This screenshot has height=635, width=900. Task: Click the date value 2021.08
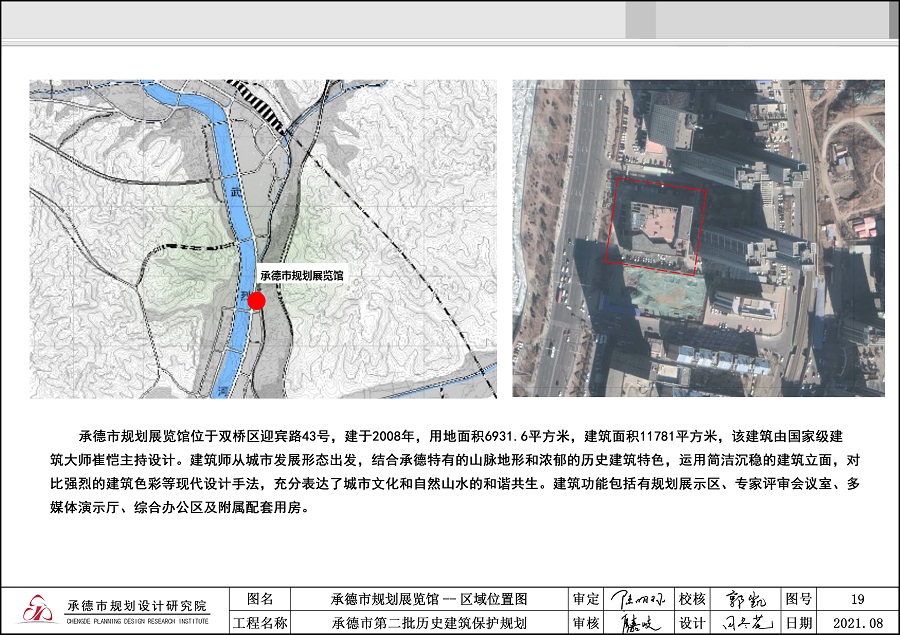click(x=857, y=623)
